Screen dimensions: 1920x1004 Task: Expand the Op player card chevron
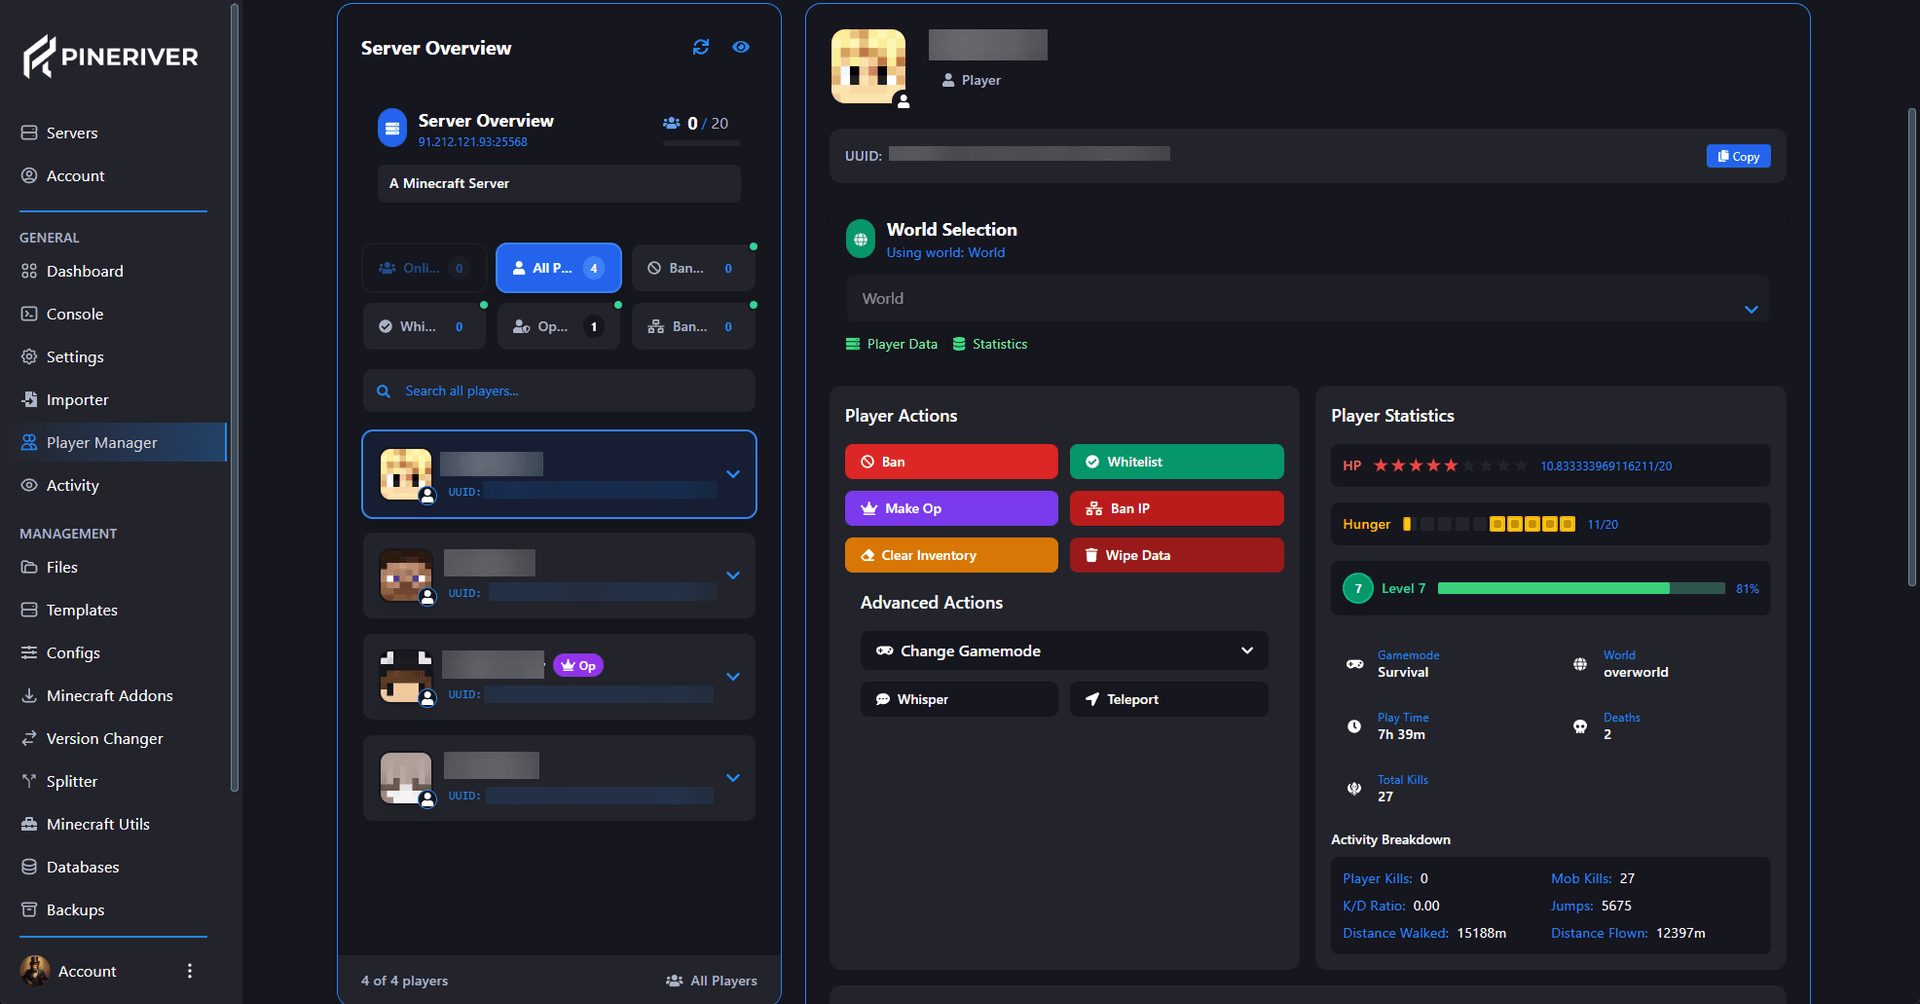(x=733, y=677)
